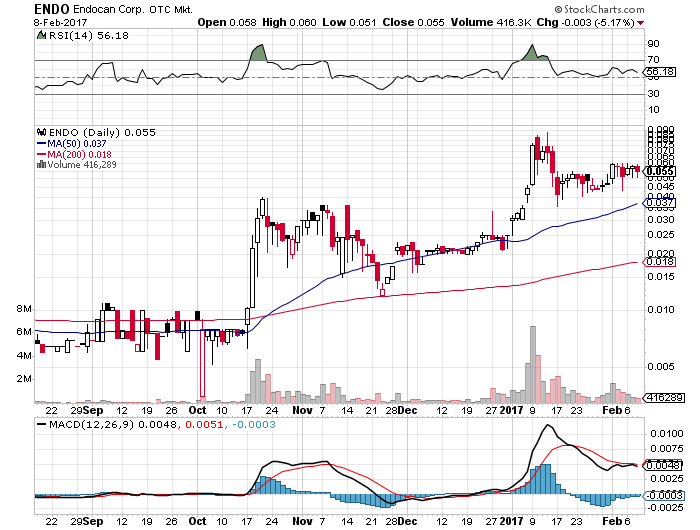
Task: Click the Low 0.051 value
Action: (349, 22)
